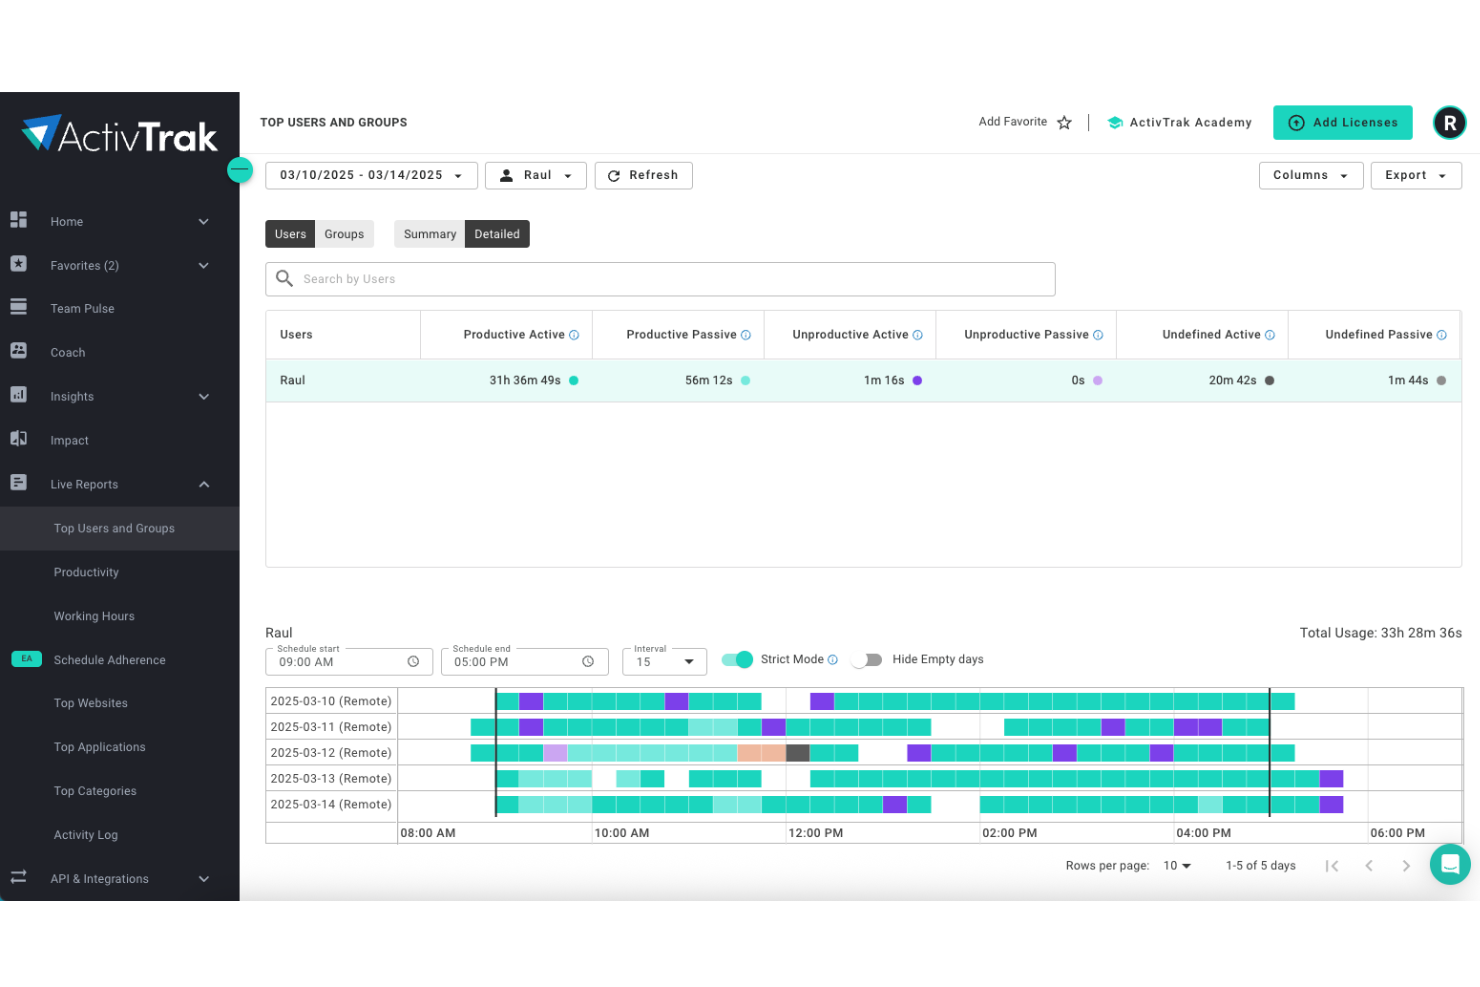Collapse the Live Reports chevron
This screenshot has height=987, width=1480.
pos(204,484)
